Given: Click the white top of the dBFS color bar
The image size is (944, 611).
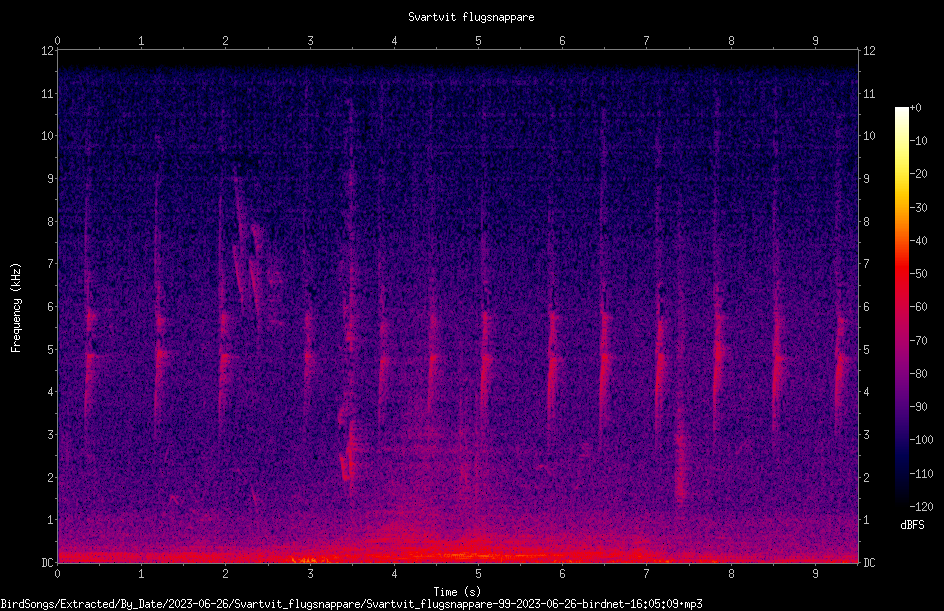Looking at the screenshot, I should pyautogui.click(x=902, y=114).
